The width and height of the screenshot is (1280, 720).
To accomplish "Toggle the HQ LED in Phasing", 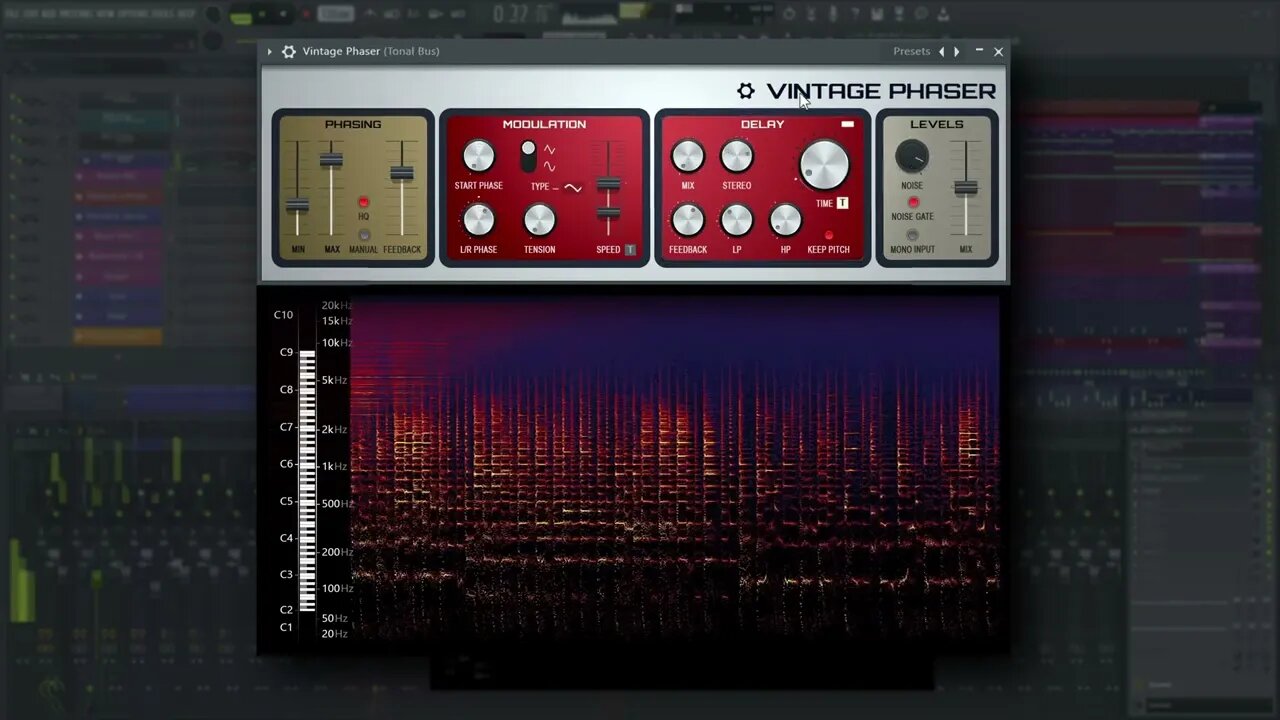I will [364, 202].
